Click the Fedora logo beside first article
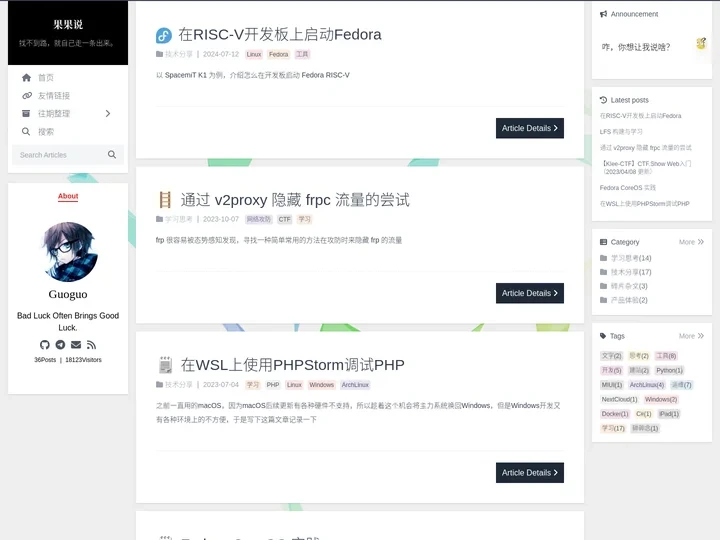 164,35
